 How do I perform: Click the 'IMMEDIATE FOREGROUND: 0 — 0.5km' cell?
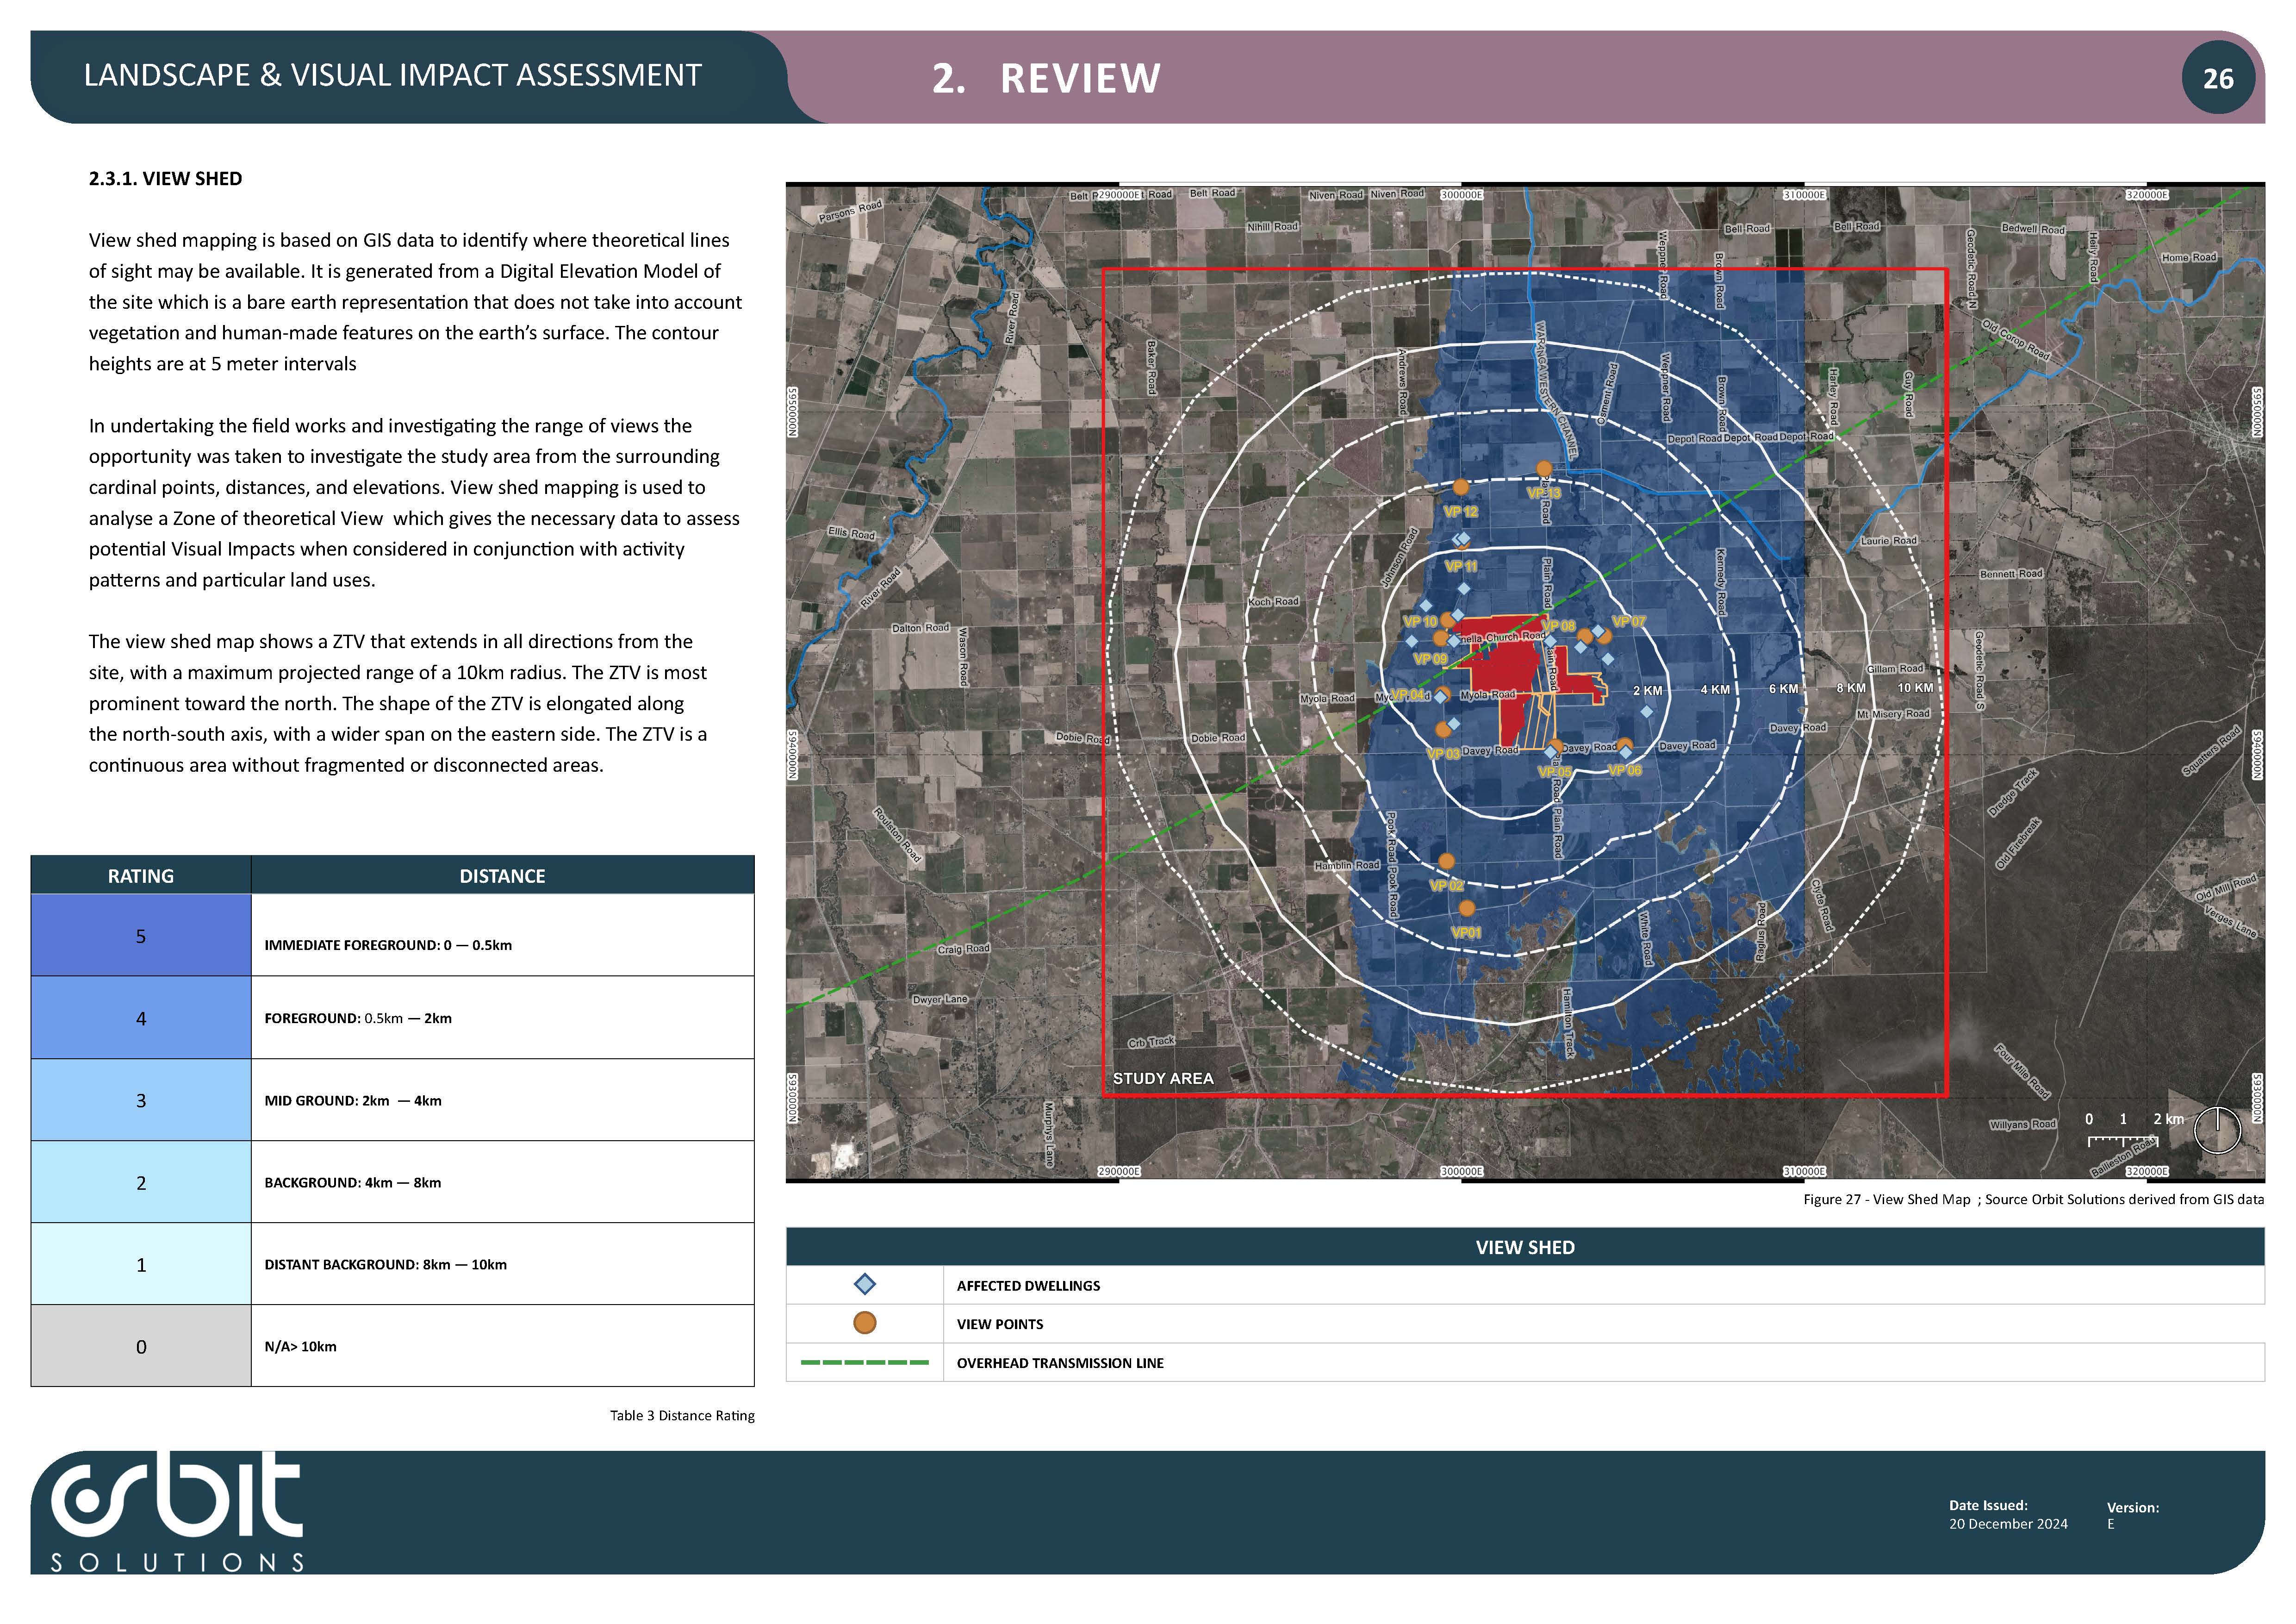tap(502, 935)
